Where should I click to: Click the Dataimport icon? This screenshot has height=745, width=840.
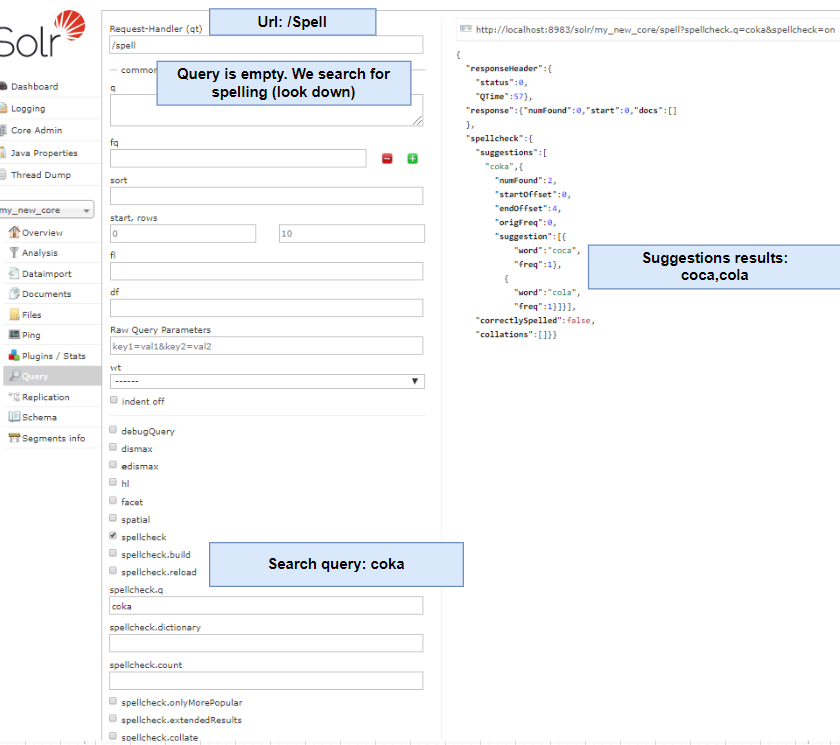[14, 273]
